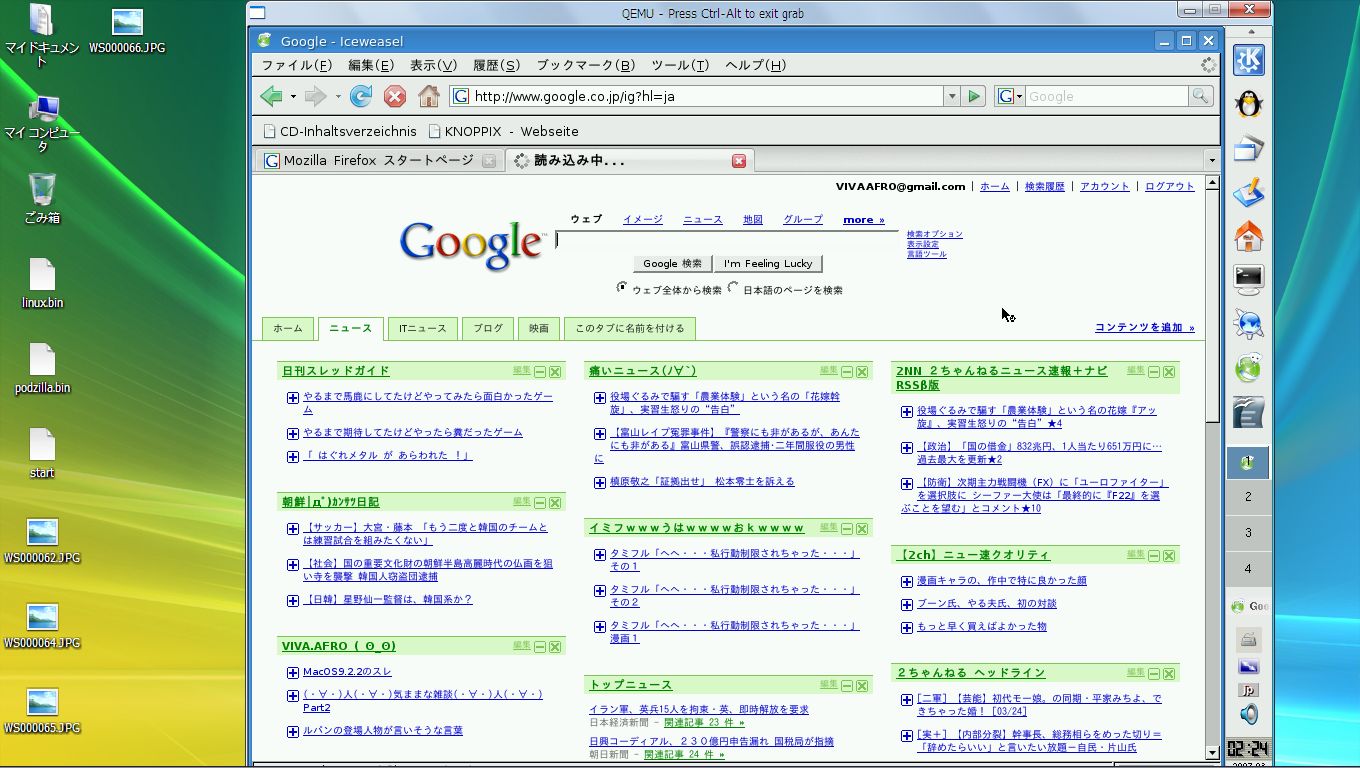
Task: Select the WS000066.JPG desktop file
Action: (x=127, y=31)
